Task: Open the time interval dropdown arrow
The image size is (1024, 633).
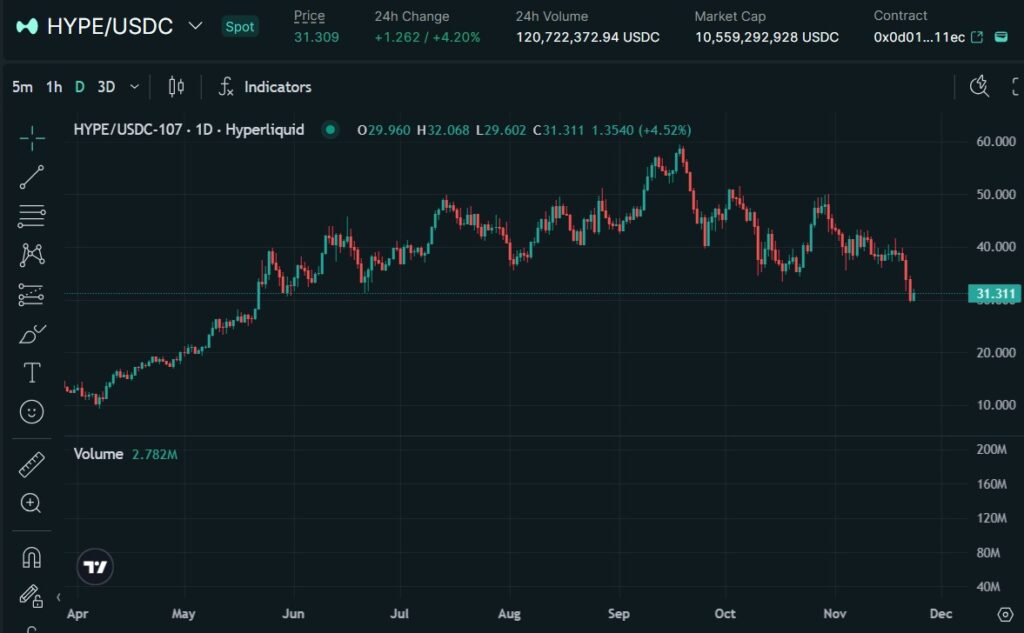Action: click(135, 87)
